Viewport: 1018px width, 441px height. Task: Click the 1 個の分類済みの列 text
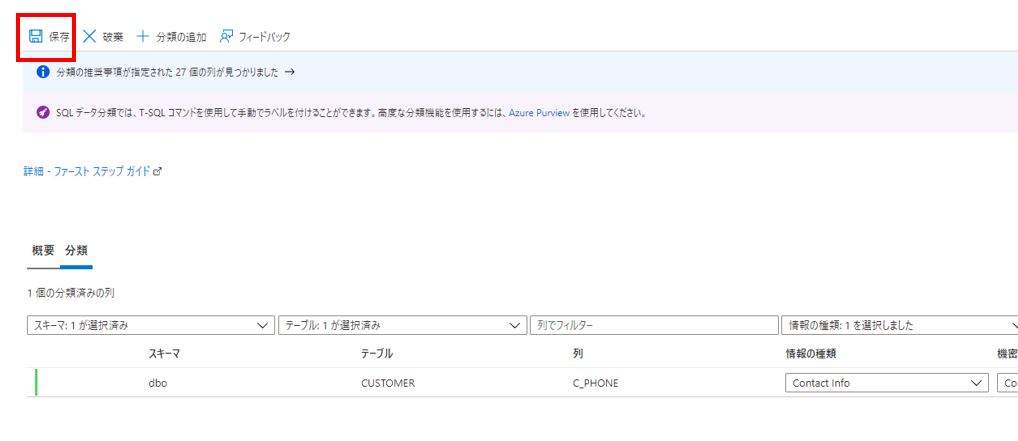(71, 294)
